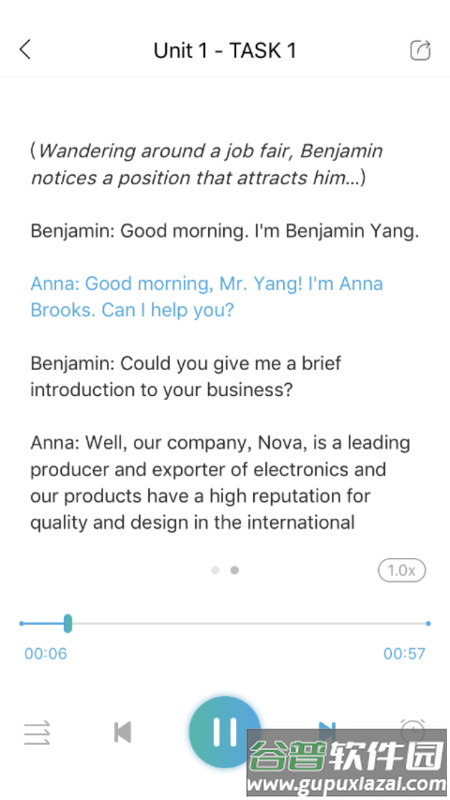Select the 'brief introduction' Benjamin line
Image resolution: width=450 pixels, height=800 pixels.
click(x=186, y=377)
